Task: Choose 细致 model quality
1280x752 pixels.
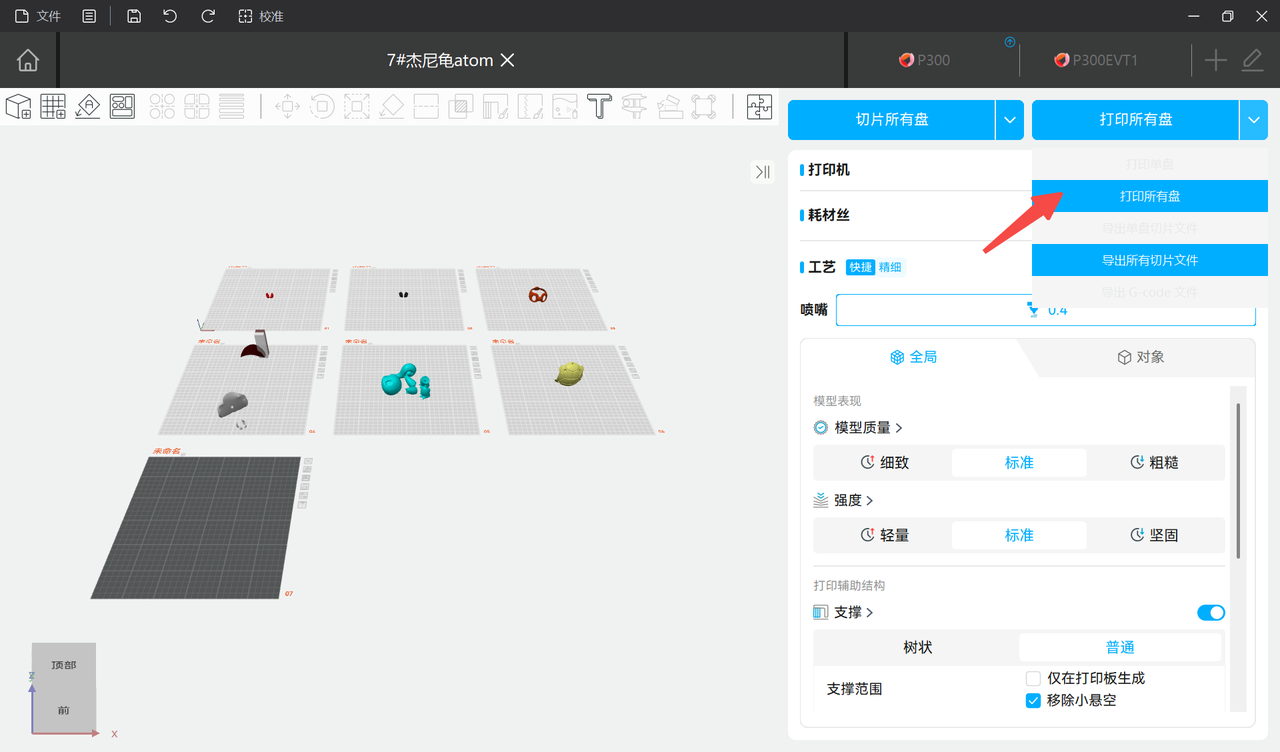Action: click(x=884, y=463)
